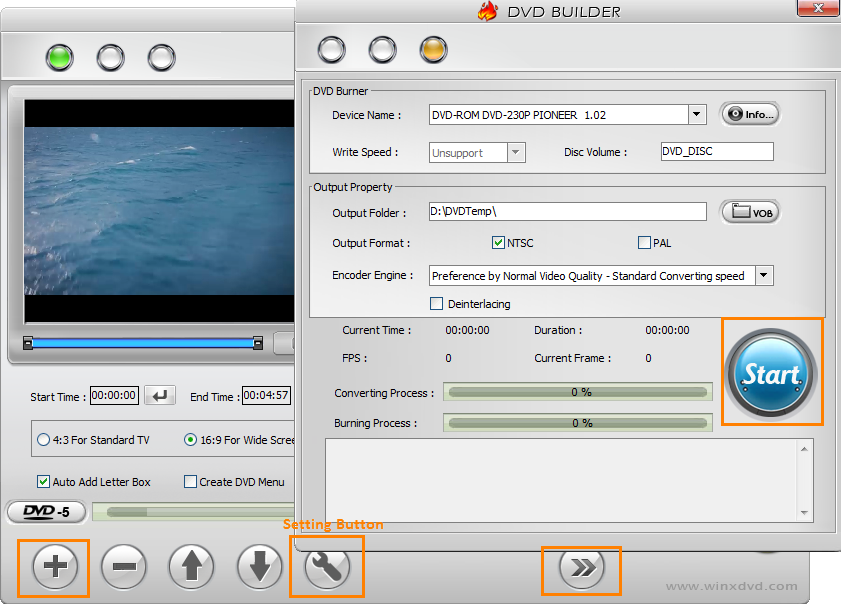This screenshot has width=841, height=604.
Task: Select 4:3 For Standard TV radio
Action: click(x=43, y=440)
